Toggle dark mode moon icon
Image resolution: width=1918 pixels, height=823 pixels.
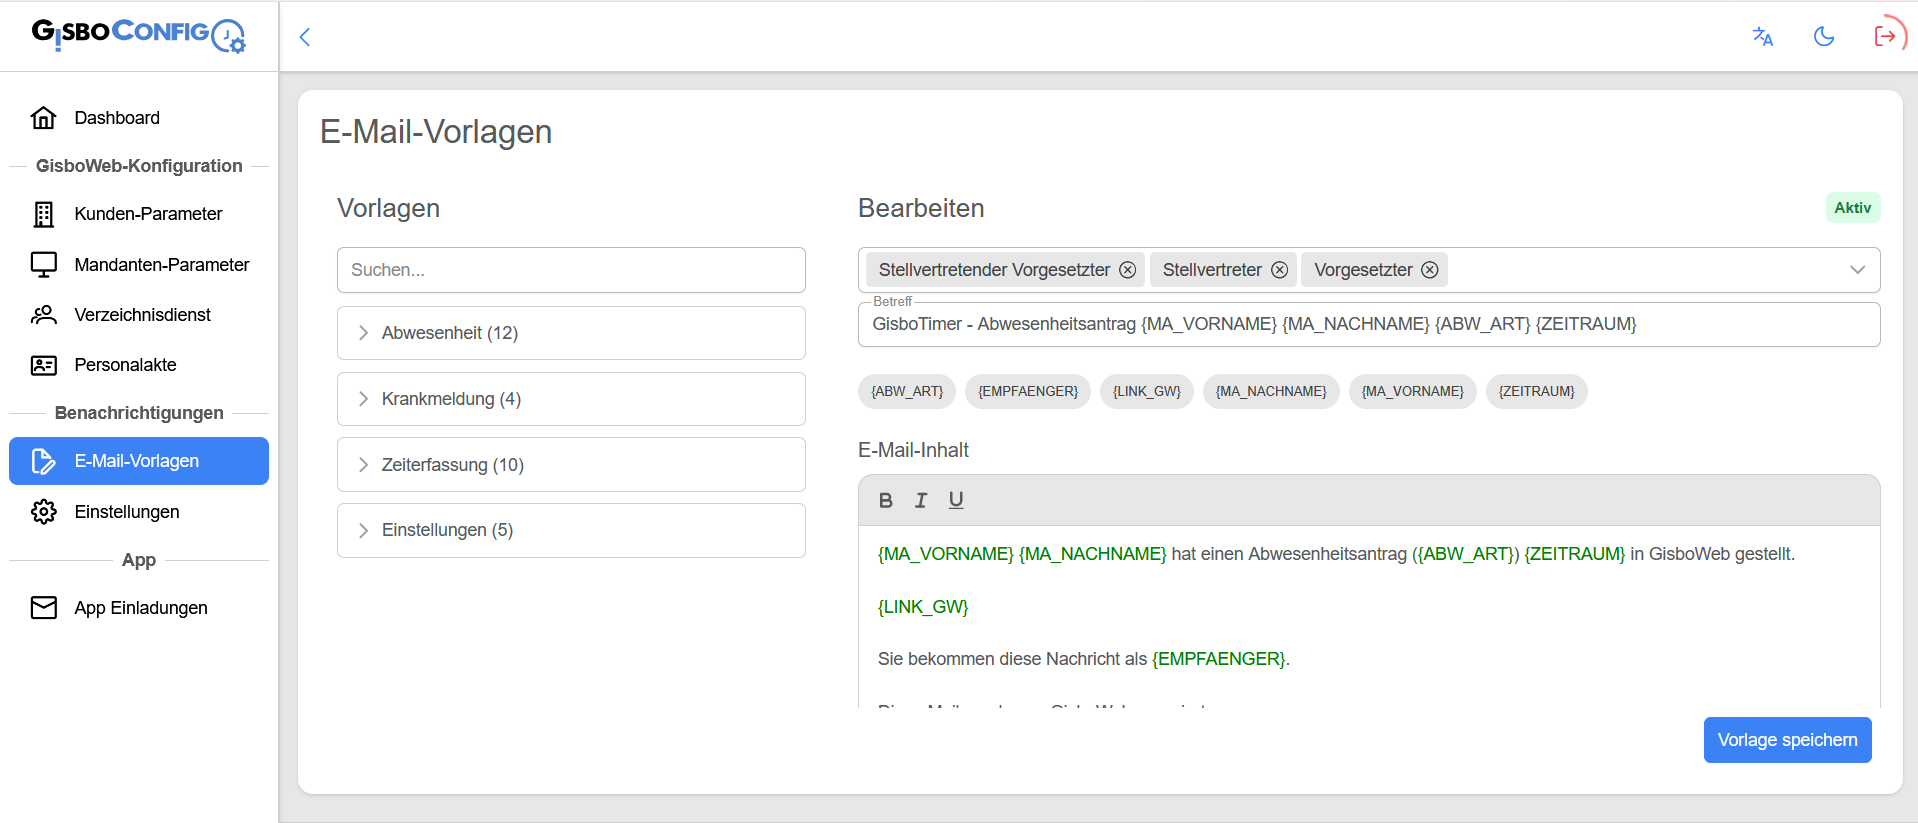[x=1824, y=37]
